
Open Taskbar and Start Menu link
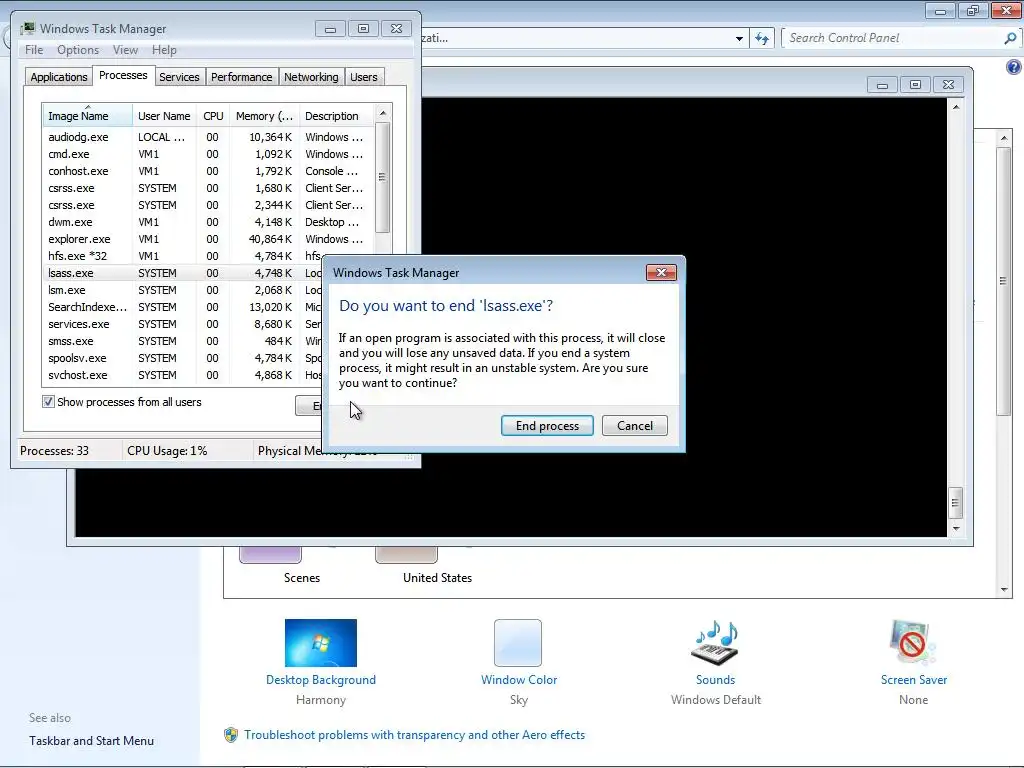coord(91,741)
